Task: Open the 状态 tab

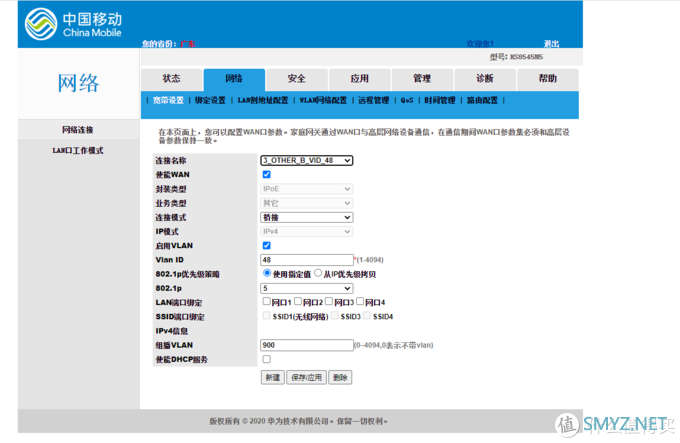Action: tap(172, 79)
